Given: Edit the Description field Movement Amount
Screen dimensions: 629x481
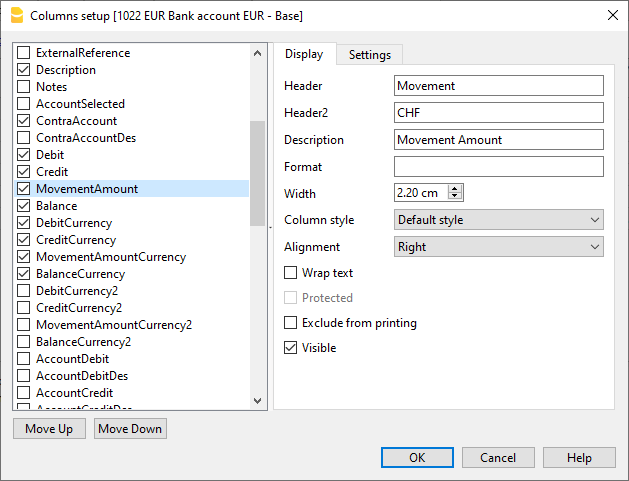Looking at the screenshot, I should click(x=499, y=140).
